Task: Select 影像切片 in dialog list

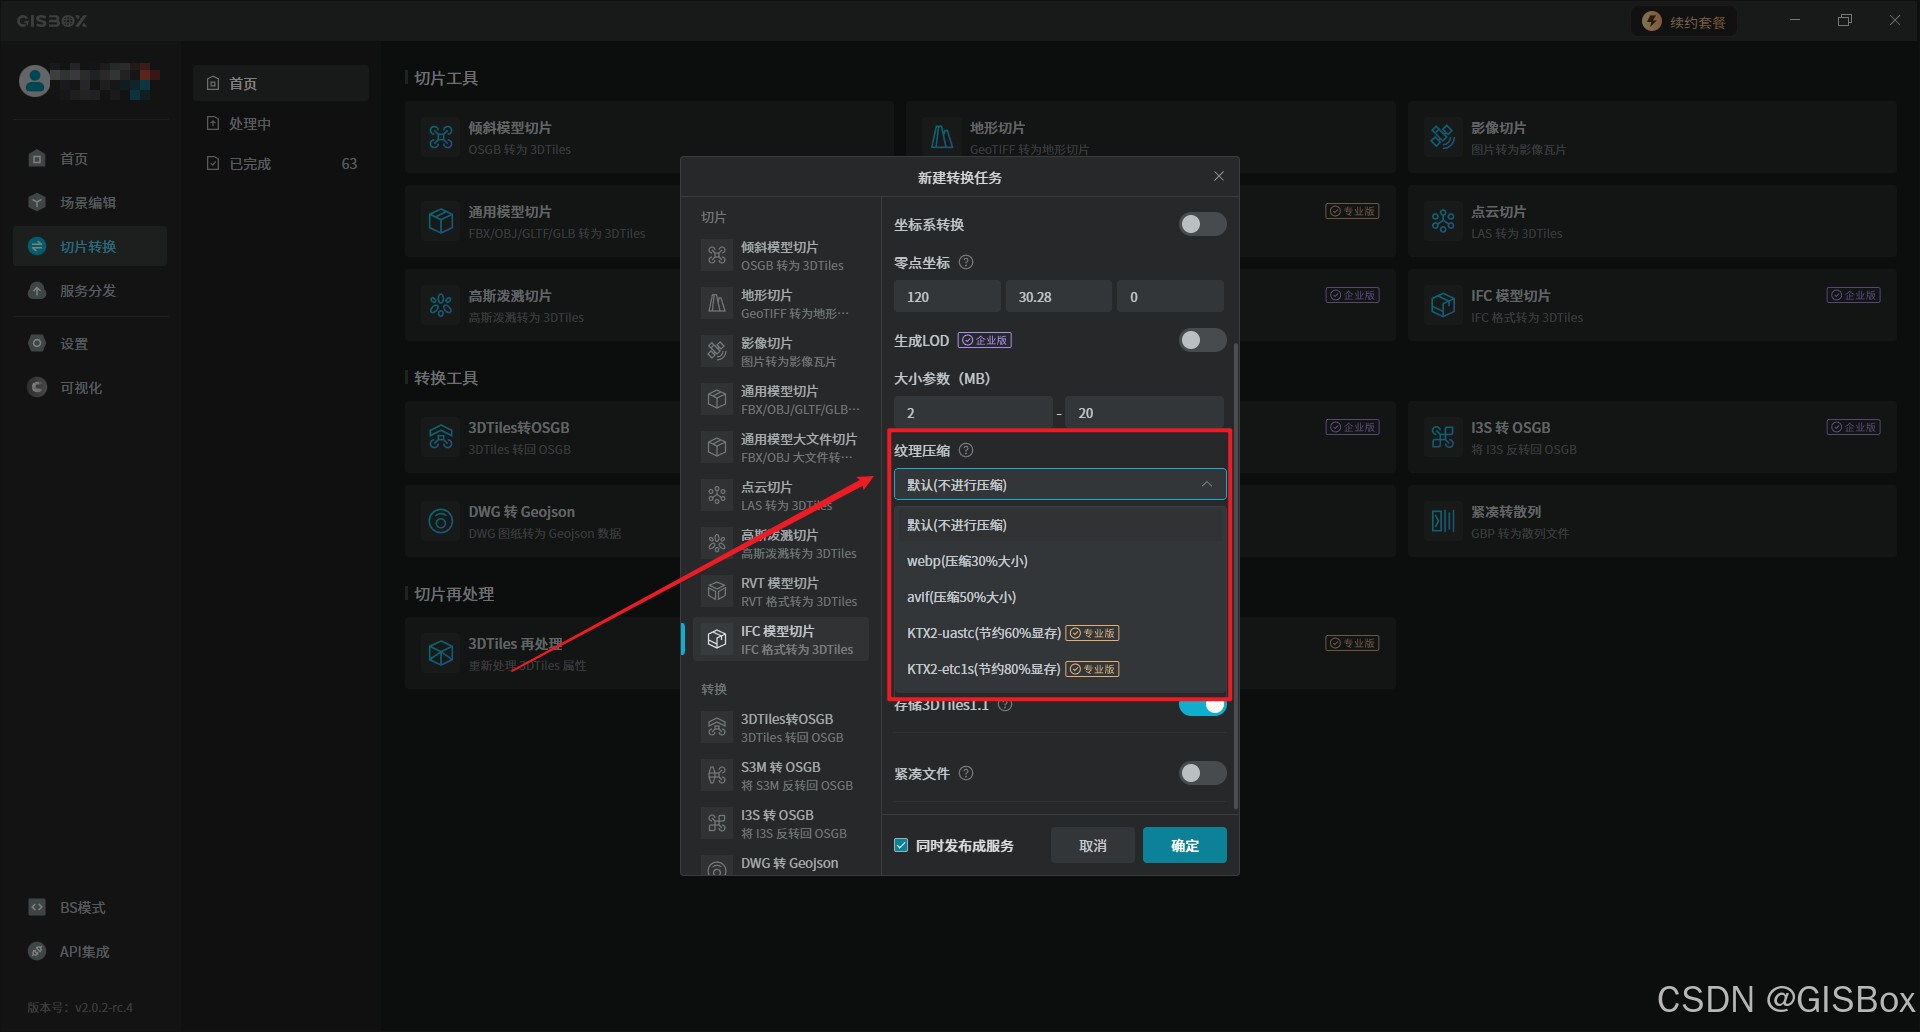Action: 781,352
